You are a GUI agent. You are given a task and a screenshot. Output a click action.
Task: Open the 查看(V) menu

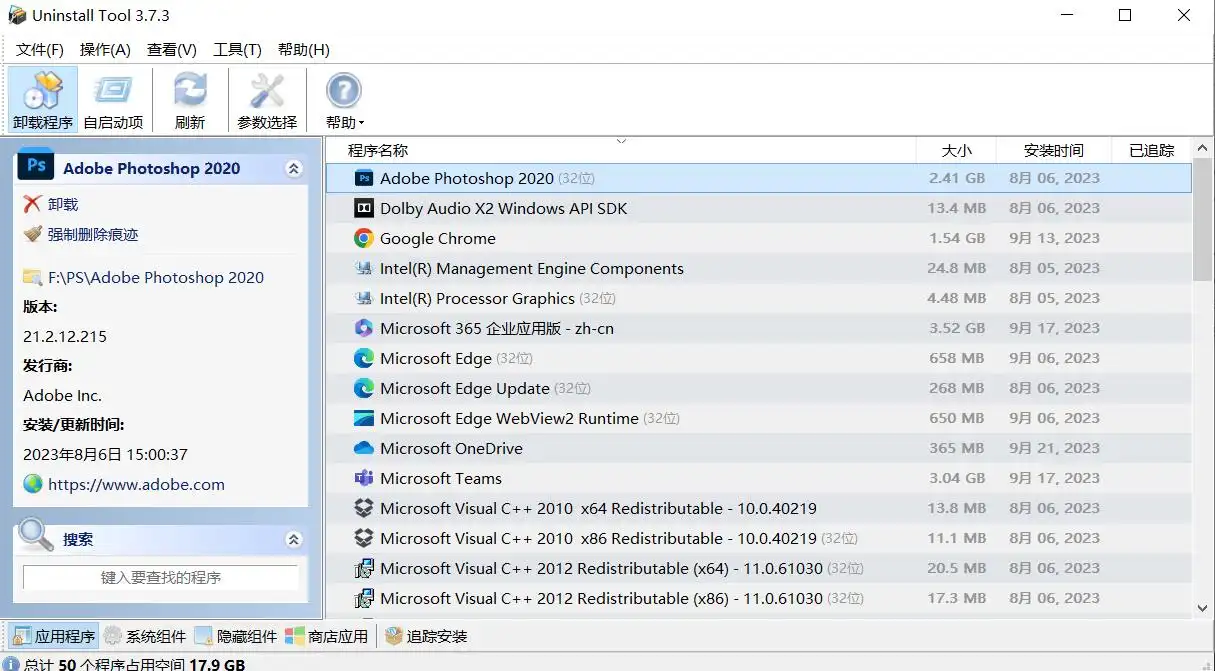[172, 50]
